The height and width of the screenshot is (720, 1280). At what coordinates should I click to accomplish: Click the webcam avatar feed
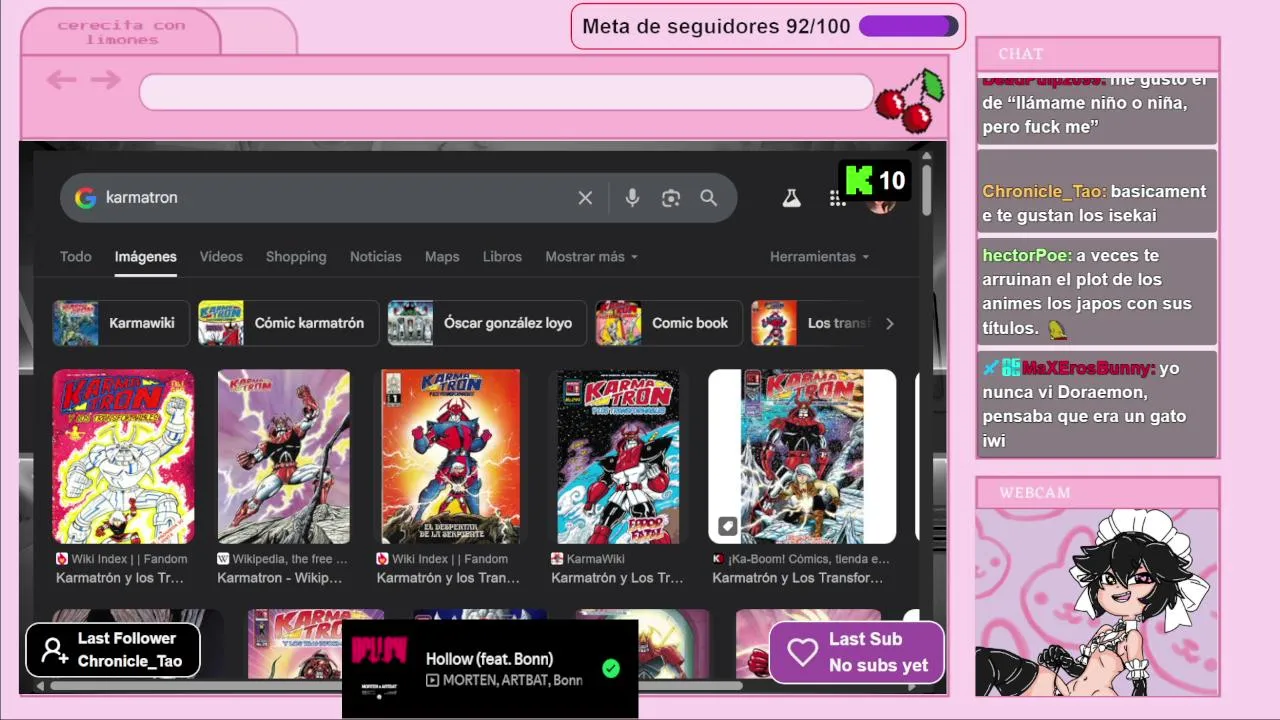[1097, 602]
